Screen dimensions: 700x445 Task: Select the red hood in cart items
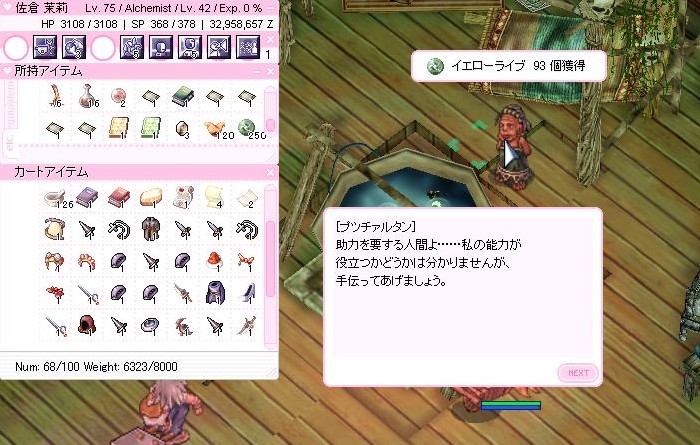click(x=87, y=325)
